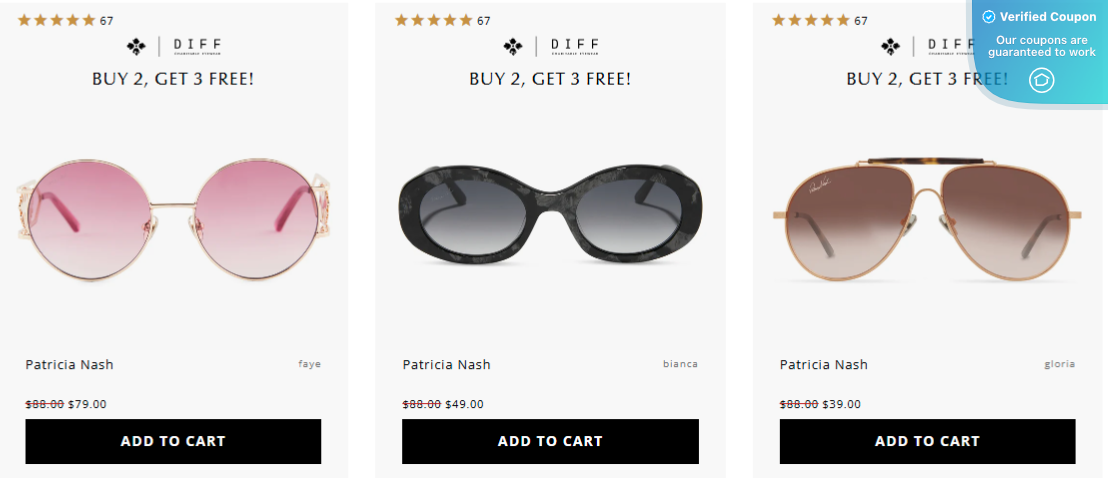1108x479 pixels.
Task: Click the Patricia Nash name on faye card
Action: pos(69,365)
